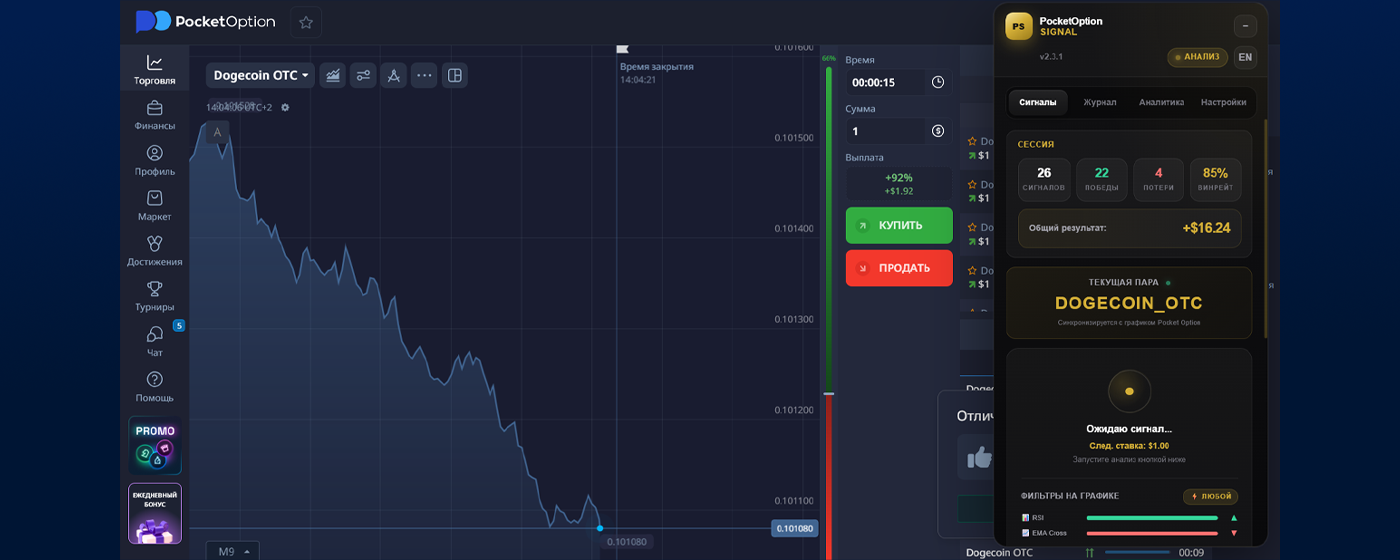Open the Профиль user section
Screen dimensions: 1400x560
pyautogui.click(x=154, y=160)
